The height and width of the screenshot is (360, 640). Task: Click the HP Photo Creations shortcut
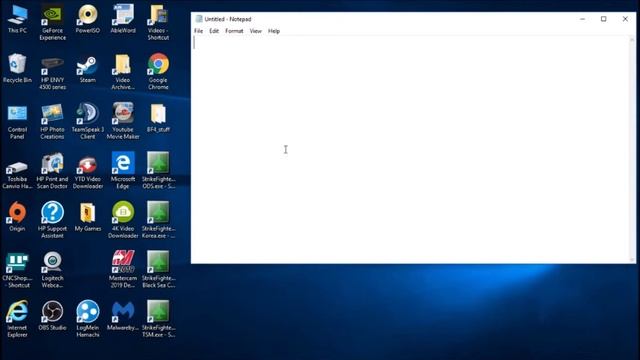(x=52, y=122)
